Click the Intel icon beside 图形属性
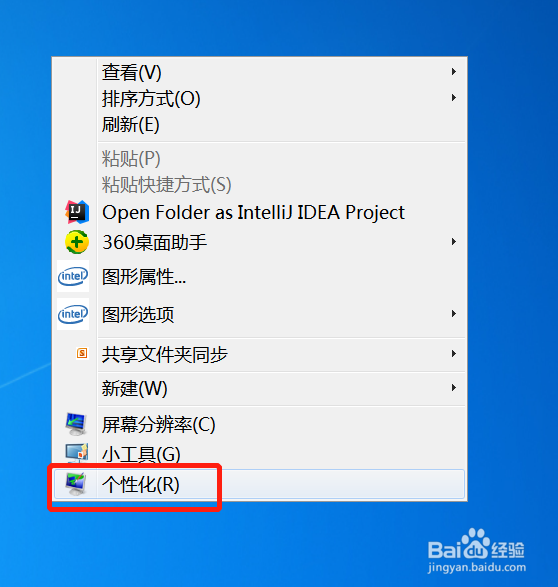 [73, 276]
